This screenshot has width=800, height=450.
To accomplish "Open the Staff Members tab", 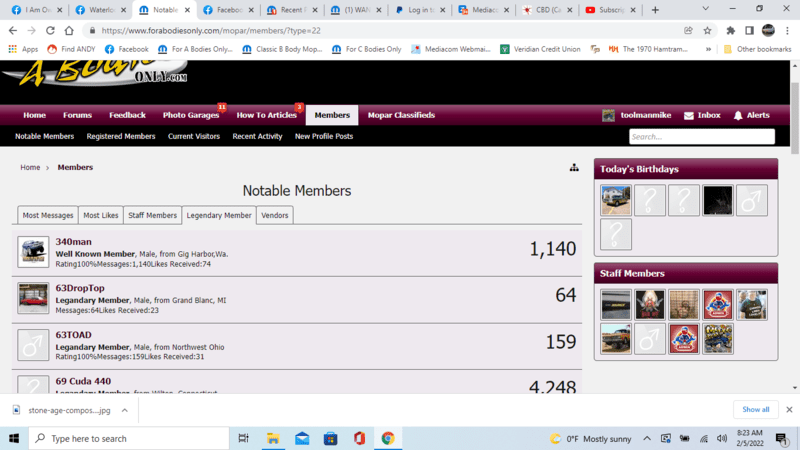I will coord(153,215).
